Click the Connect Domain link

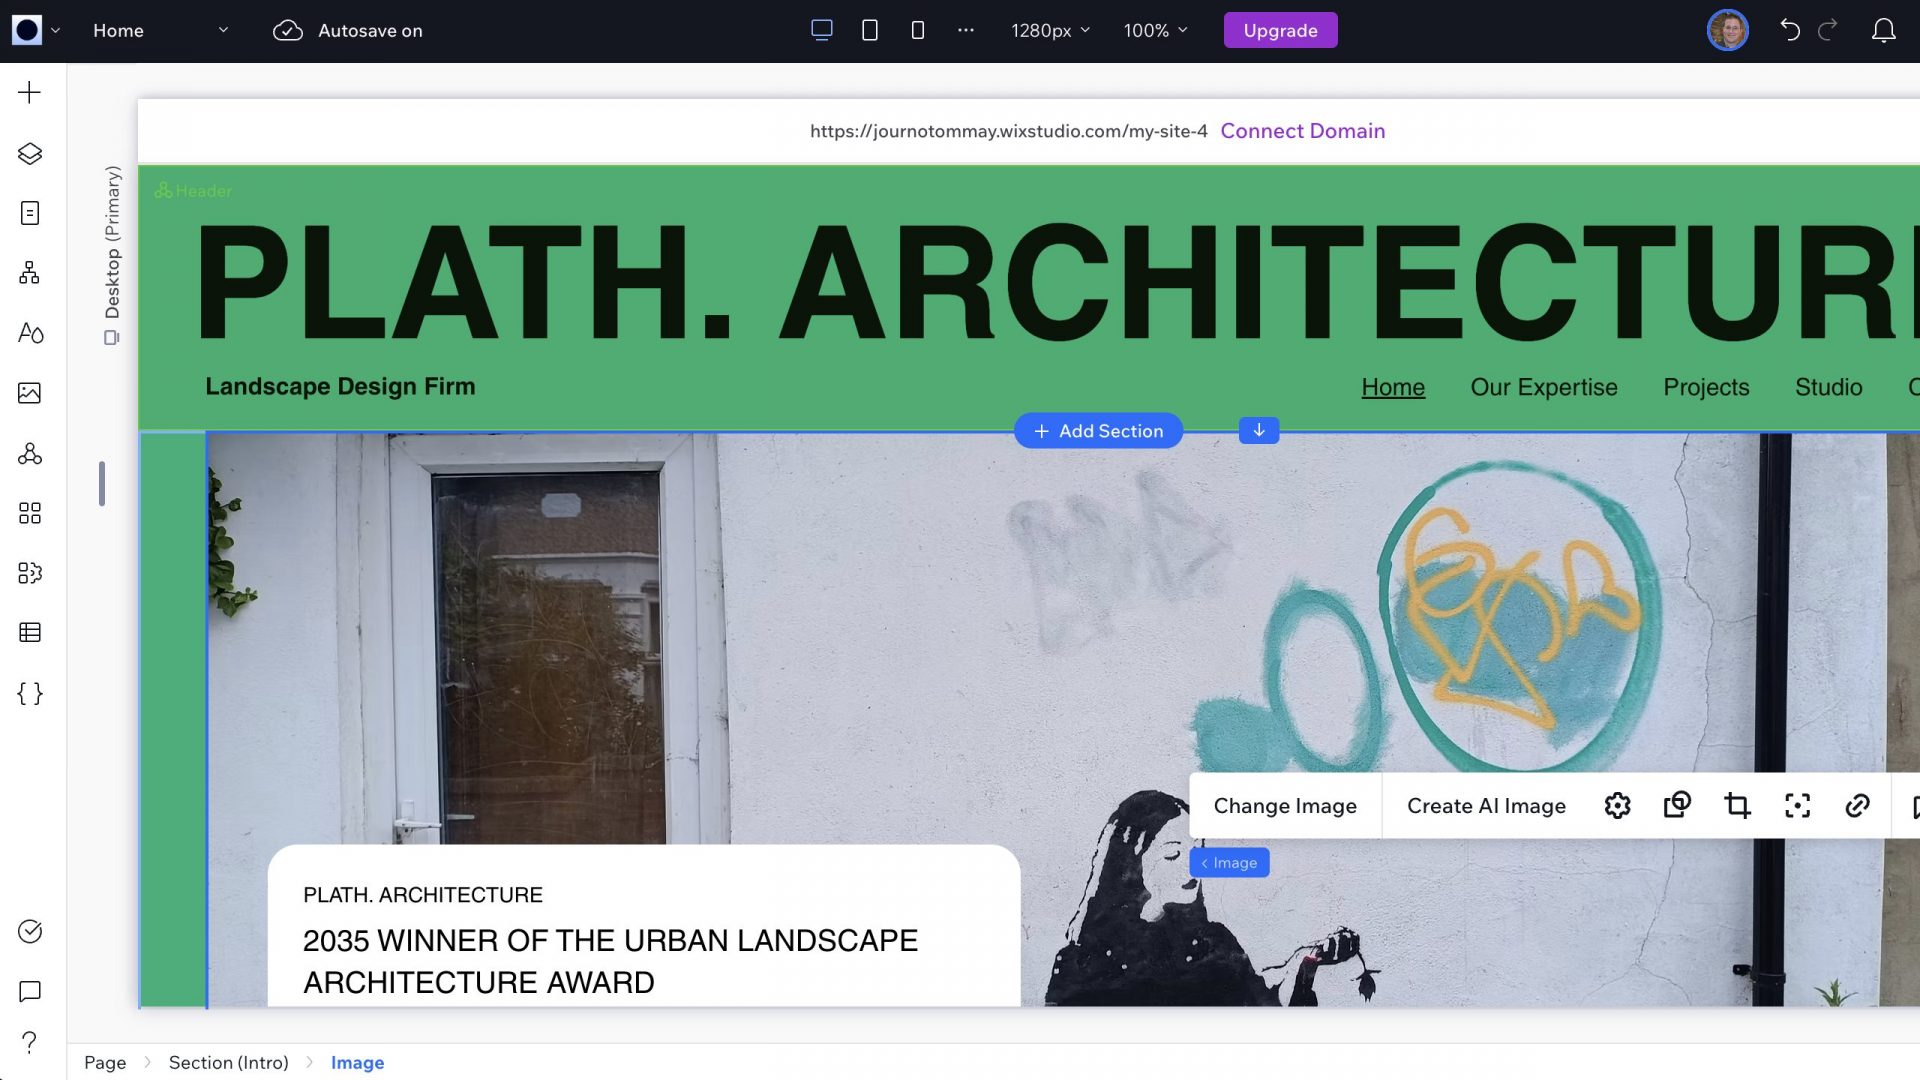(1302, 131)
